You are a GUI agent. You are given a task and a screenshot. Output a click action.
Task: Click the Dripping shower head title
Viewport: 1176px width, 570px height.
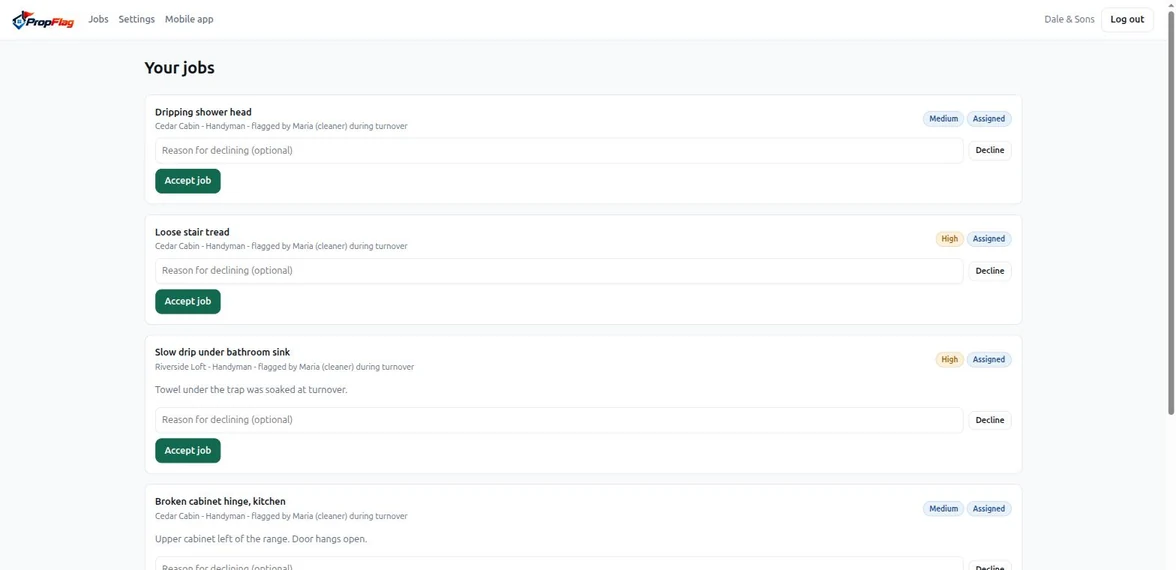coord(203,112)
